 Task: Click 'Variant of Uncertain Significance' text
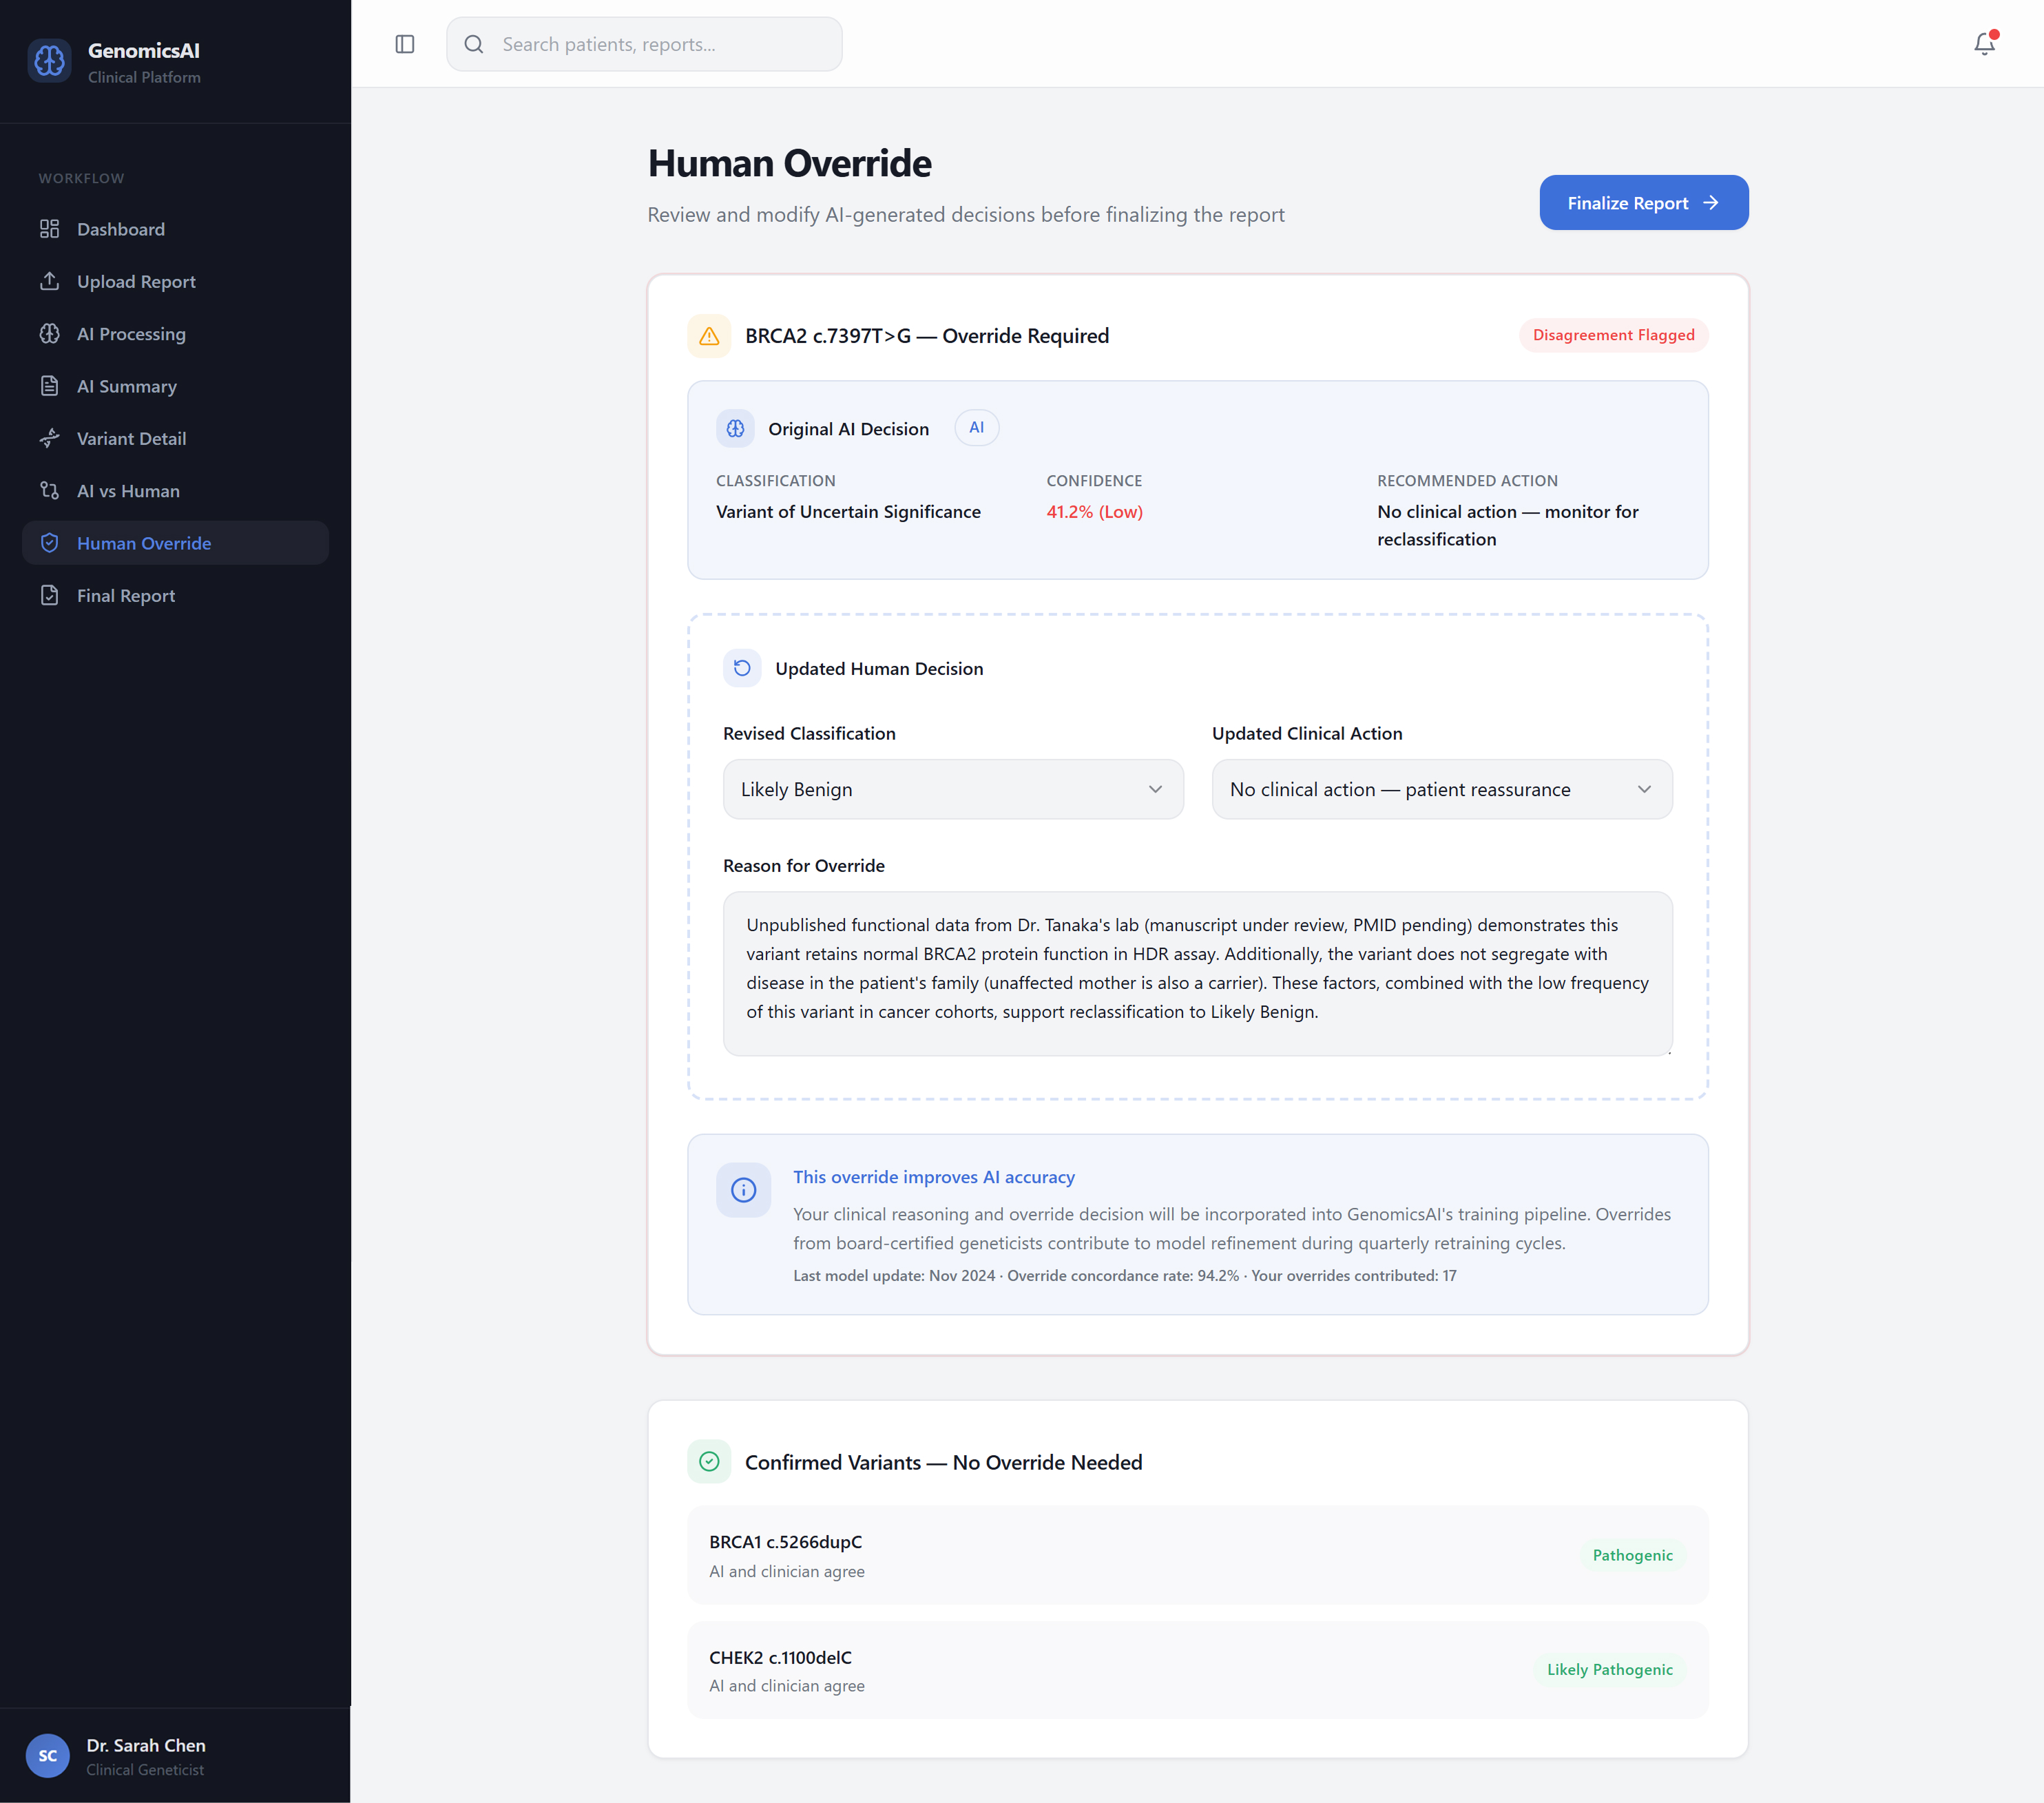(x=848, y=512)
